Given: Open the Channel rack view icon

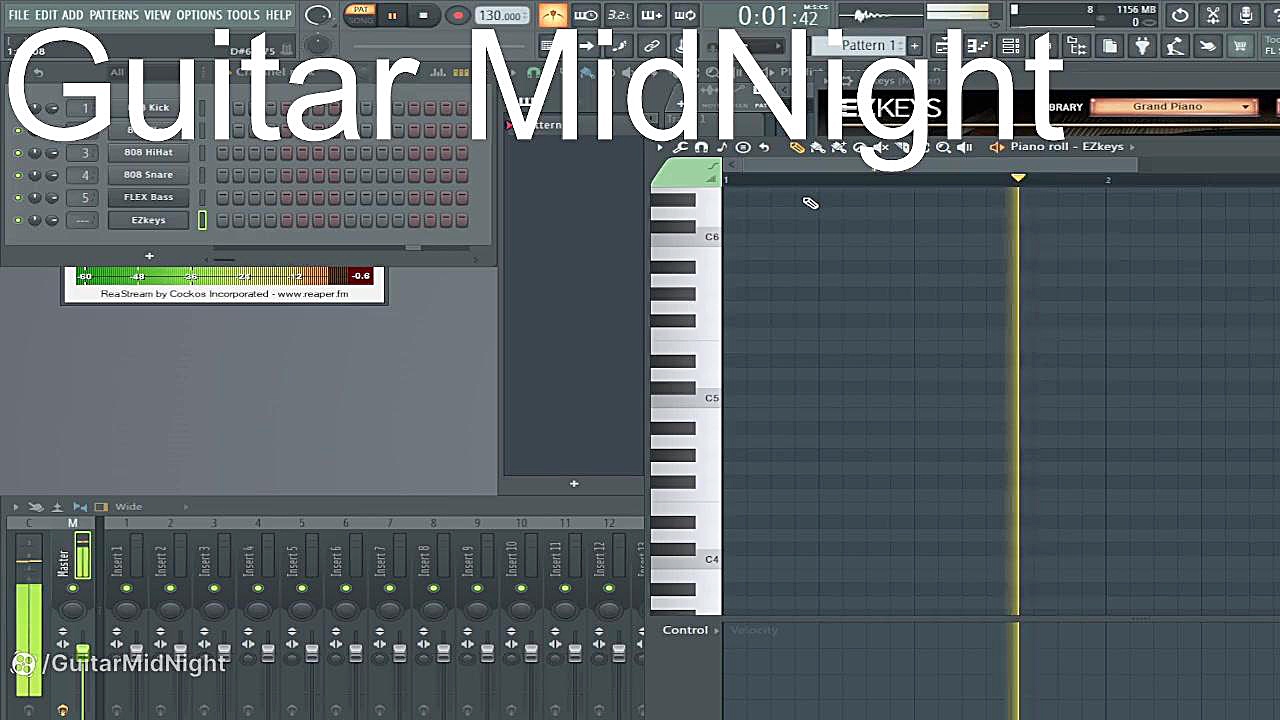Looking at the screenshot, I should point(1011,46).
